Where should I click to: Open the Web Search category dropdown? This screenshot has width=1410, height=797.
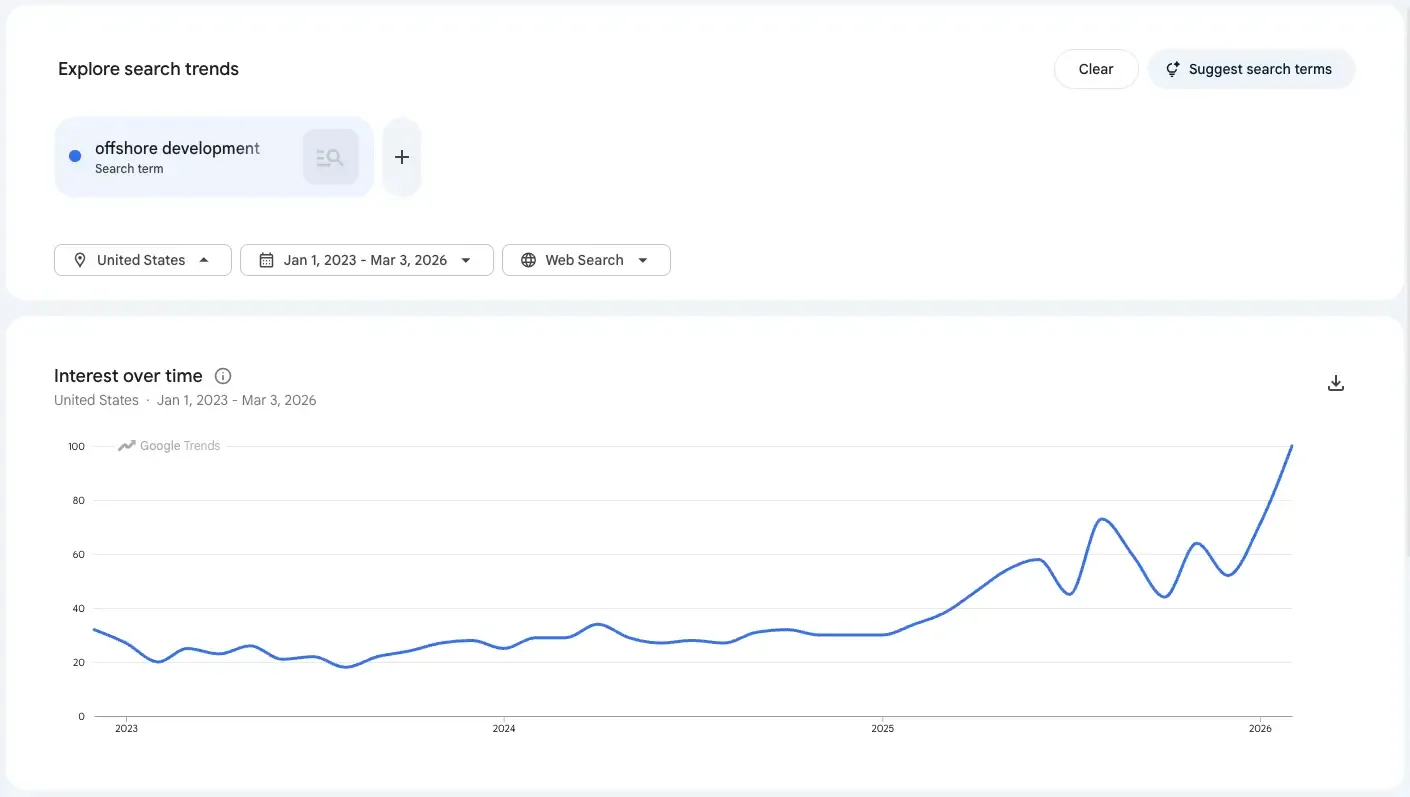[x=586, y=259]
